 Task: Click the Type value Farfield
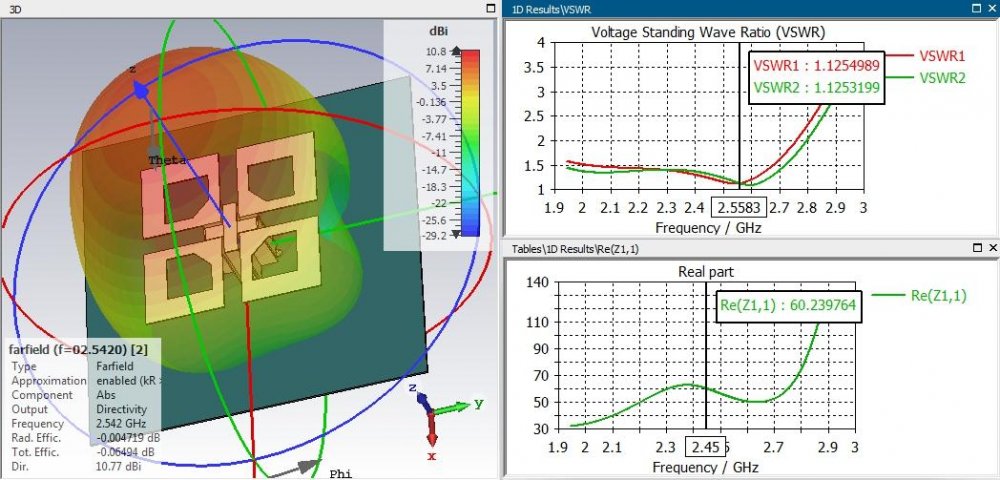(x=115, y=367)
